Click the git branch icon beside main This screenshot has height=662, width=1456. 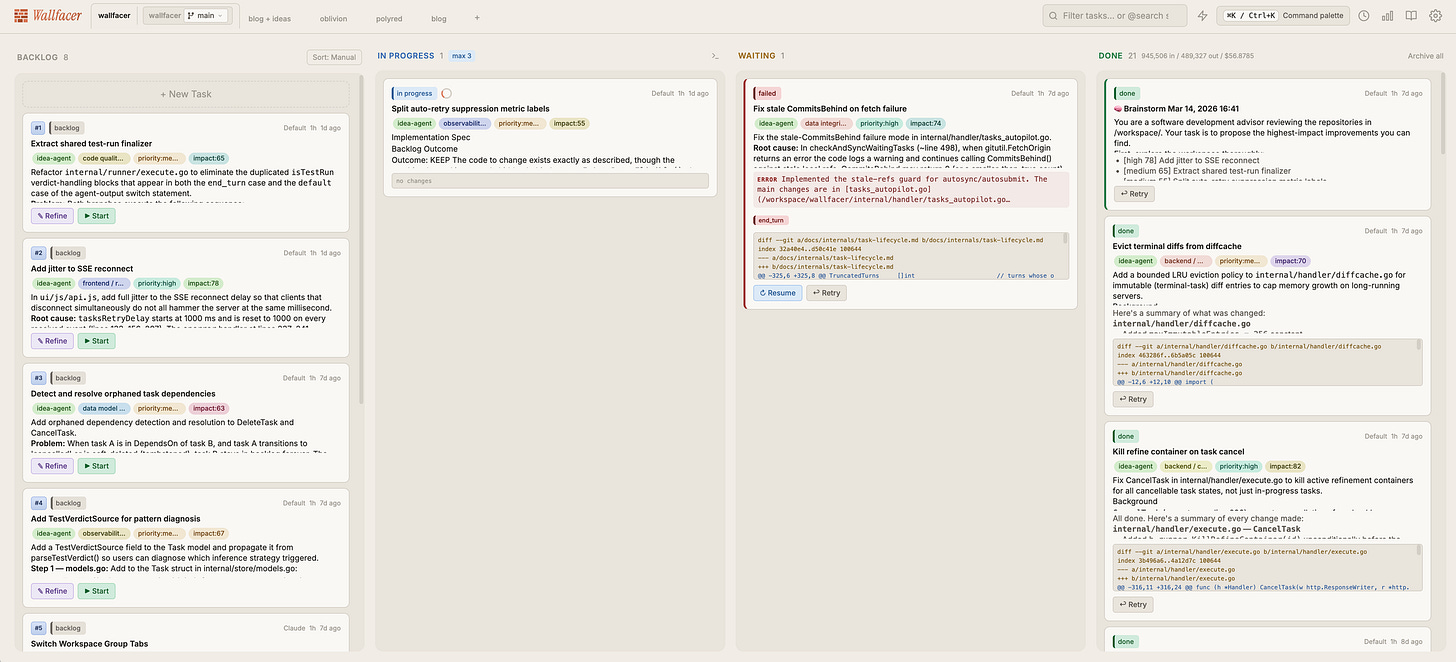click(x=191, y=16)
